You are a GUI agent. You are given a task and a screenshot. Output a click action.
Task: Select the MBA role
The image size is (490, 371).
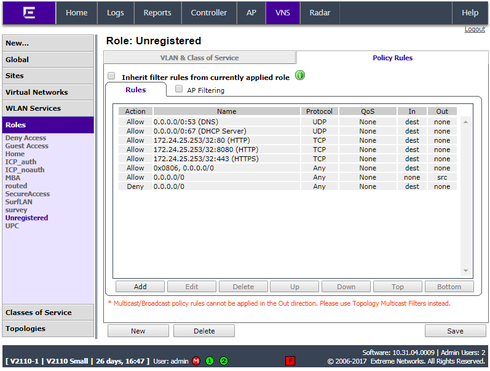[x=13, y=178]
